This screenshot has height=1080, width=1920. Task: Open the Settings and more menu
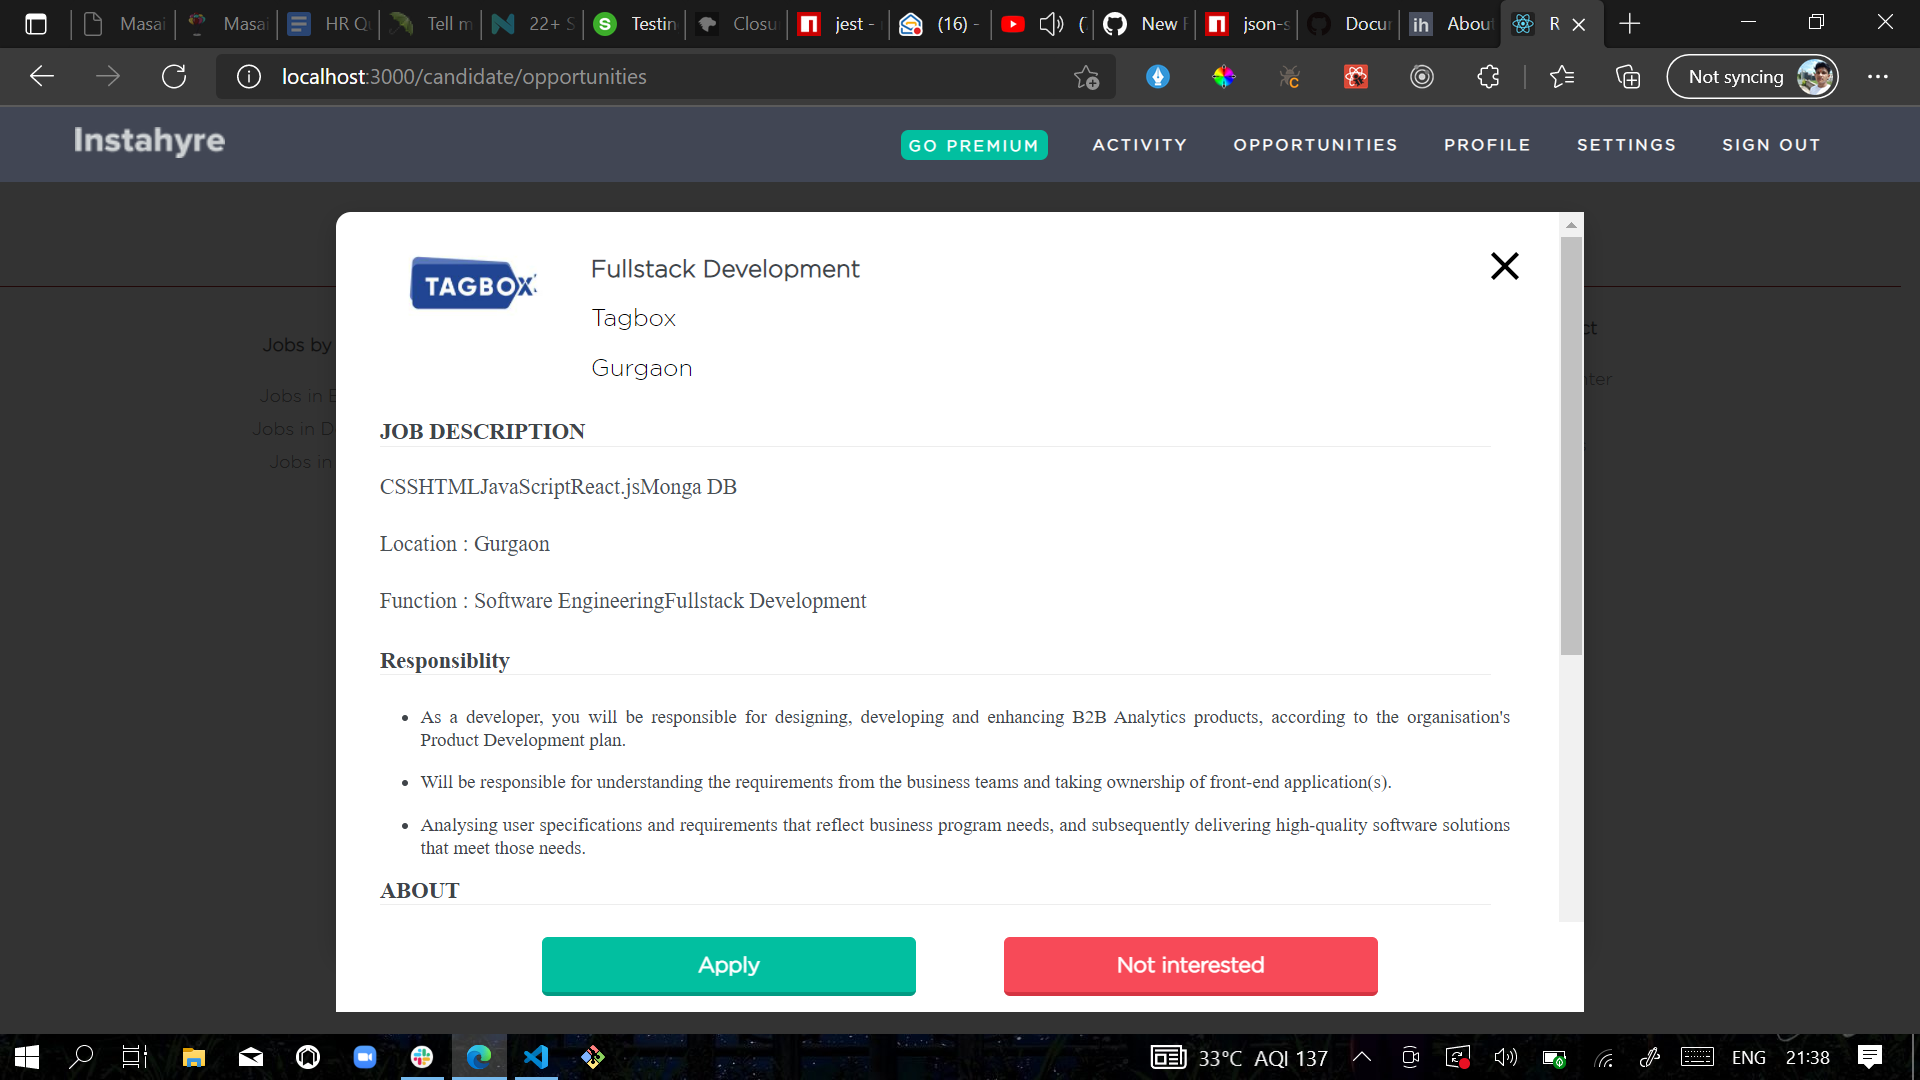(x=1880, y=76)
